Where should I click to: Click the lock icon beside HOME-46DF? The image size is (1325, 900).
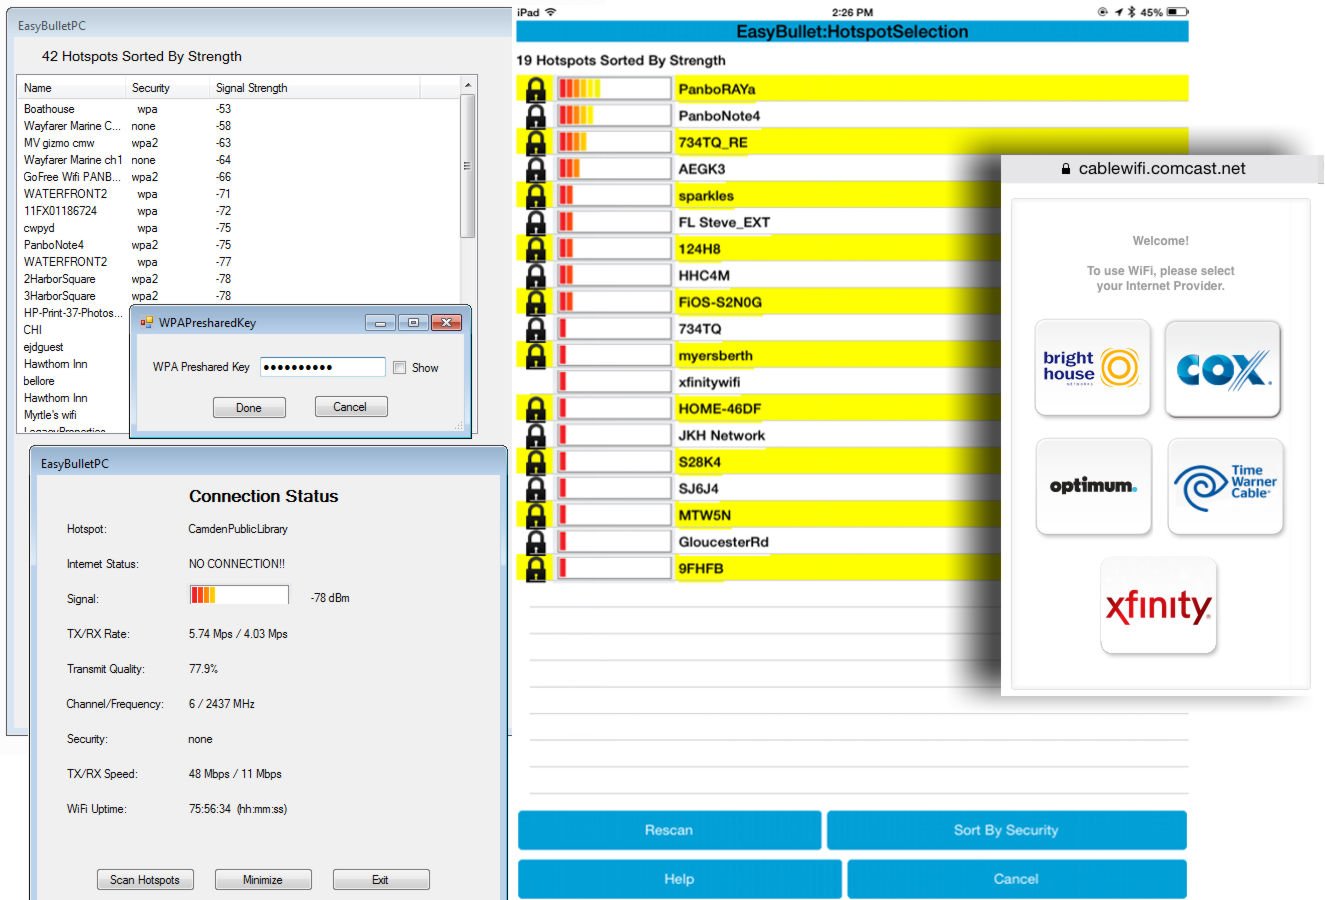click(536, 409)
